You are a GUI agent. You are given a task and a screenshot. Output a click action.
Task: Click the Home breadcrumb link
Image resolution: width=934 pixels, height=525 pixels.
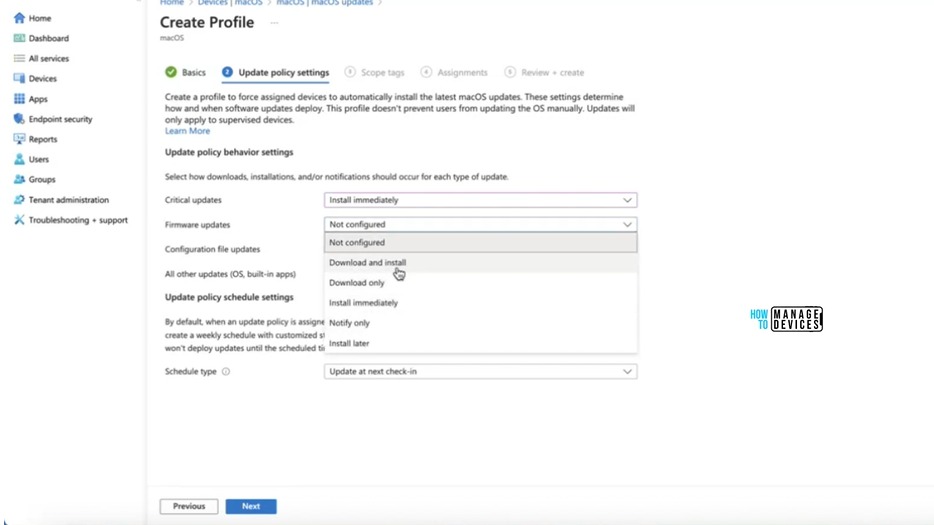(x=172, y=3)
